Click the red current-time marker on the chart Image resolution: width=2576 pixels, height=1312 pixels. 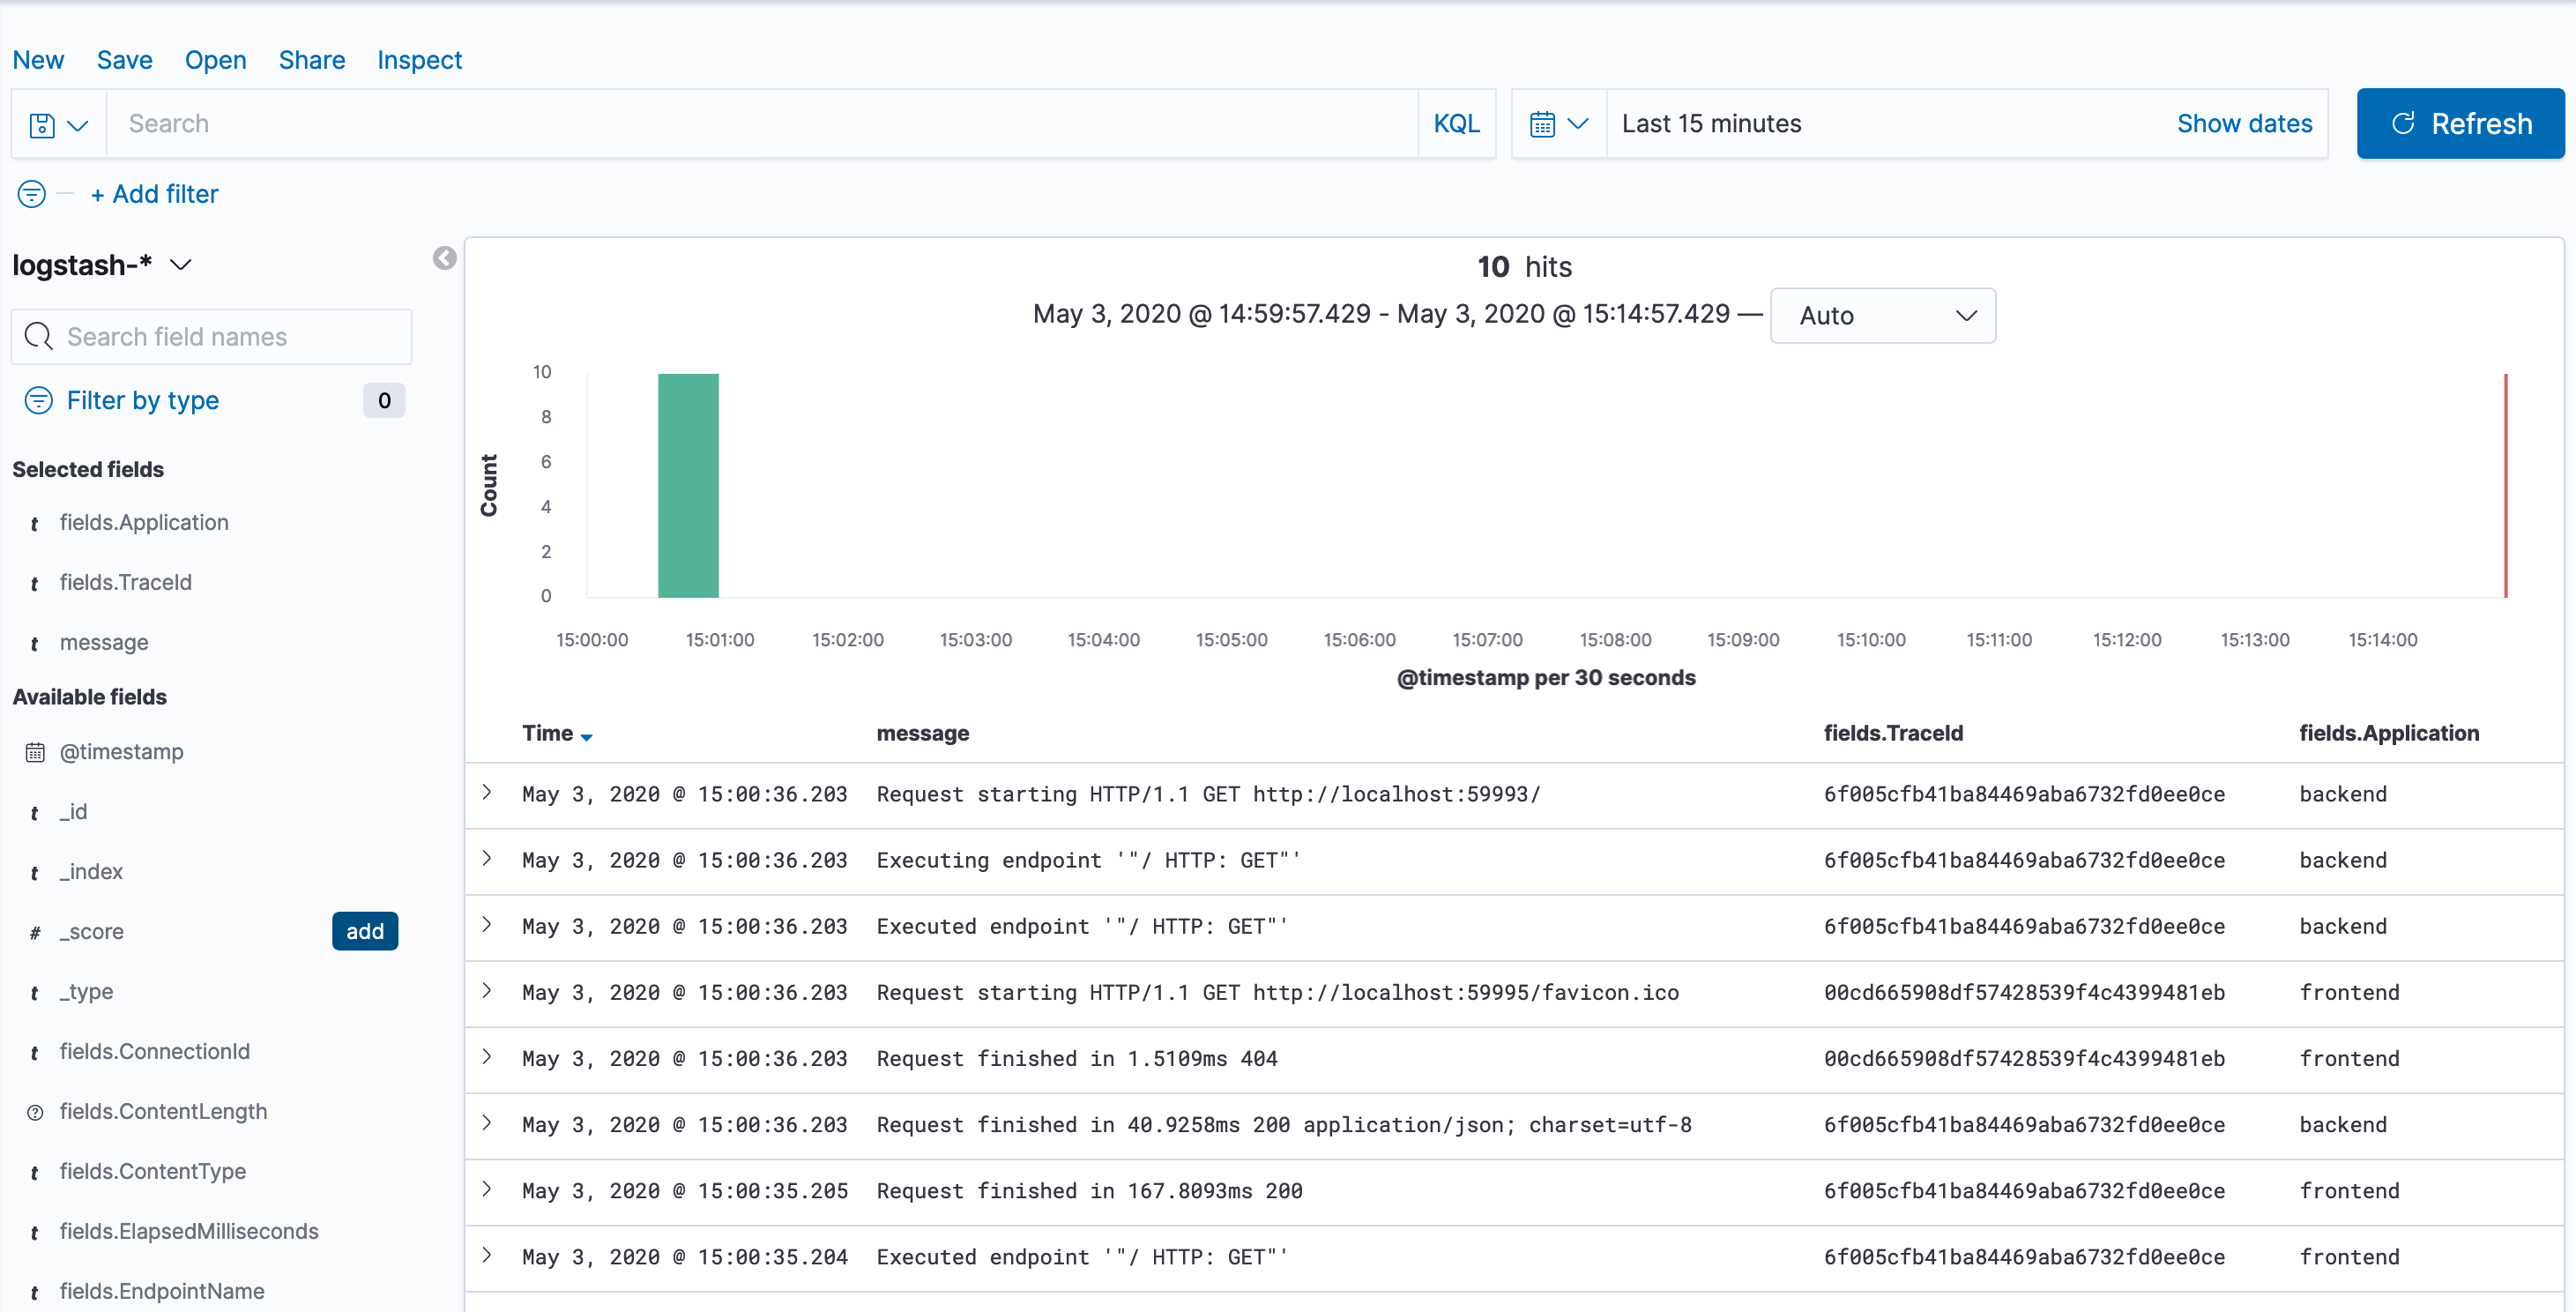(2505, 486)
